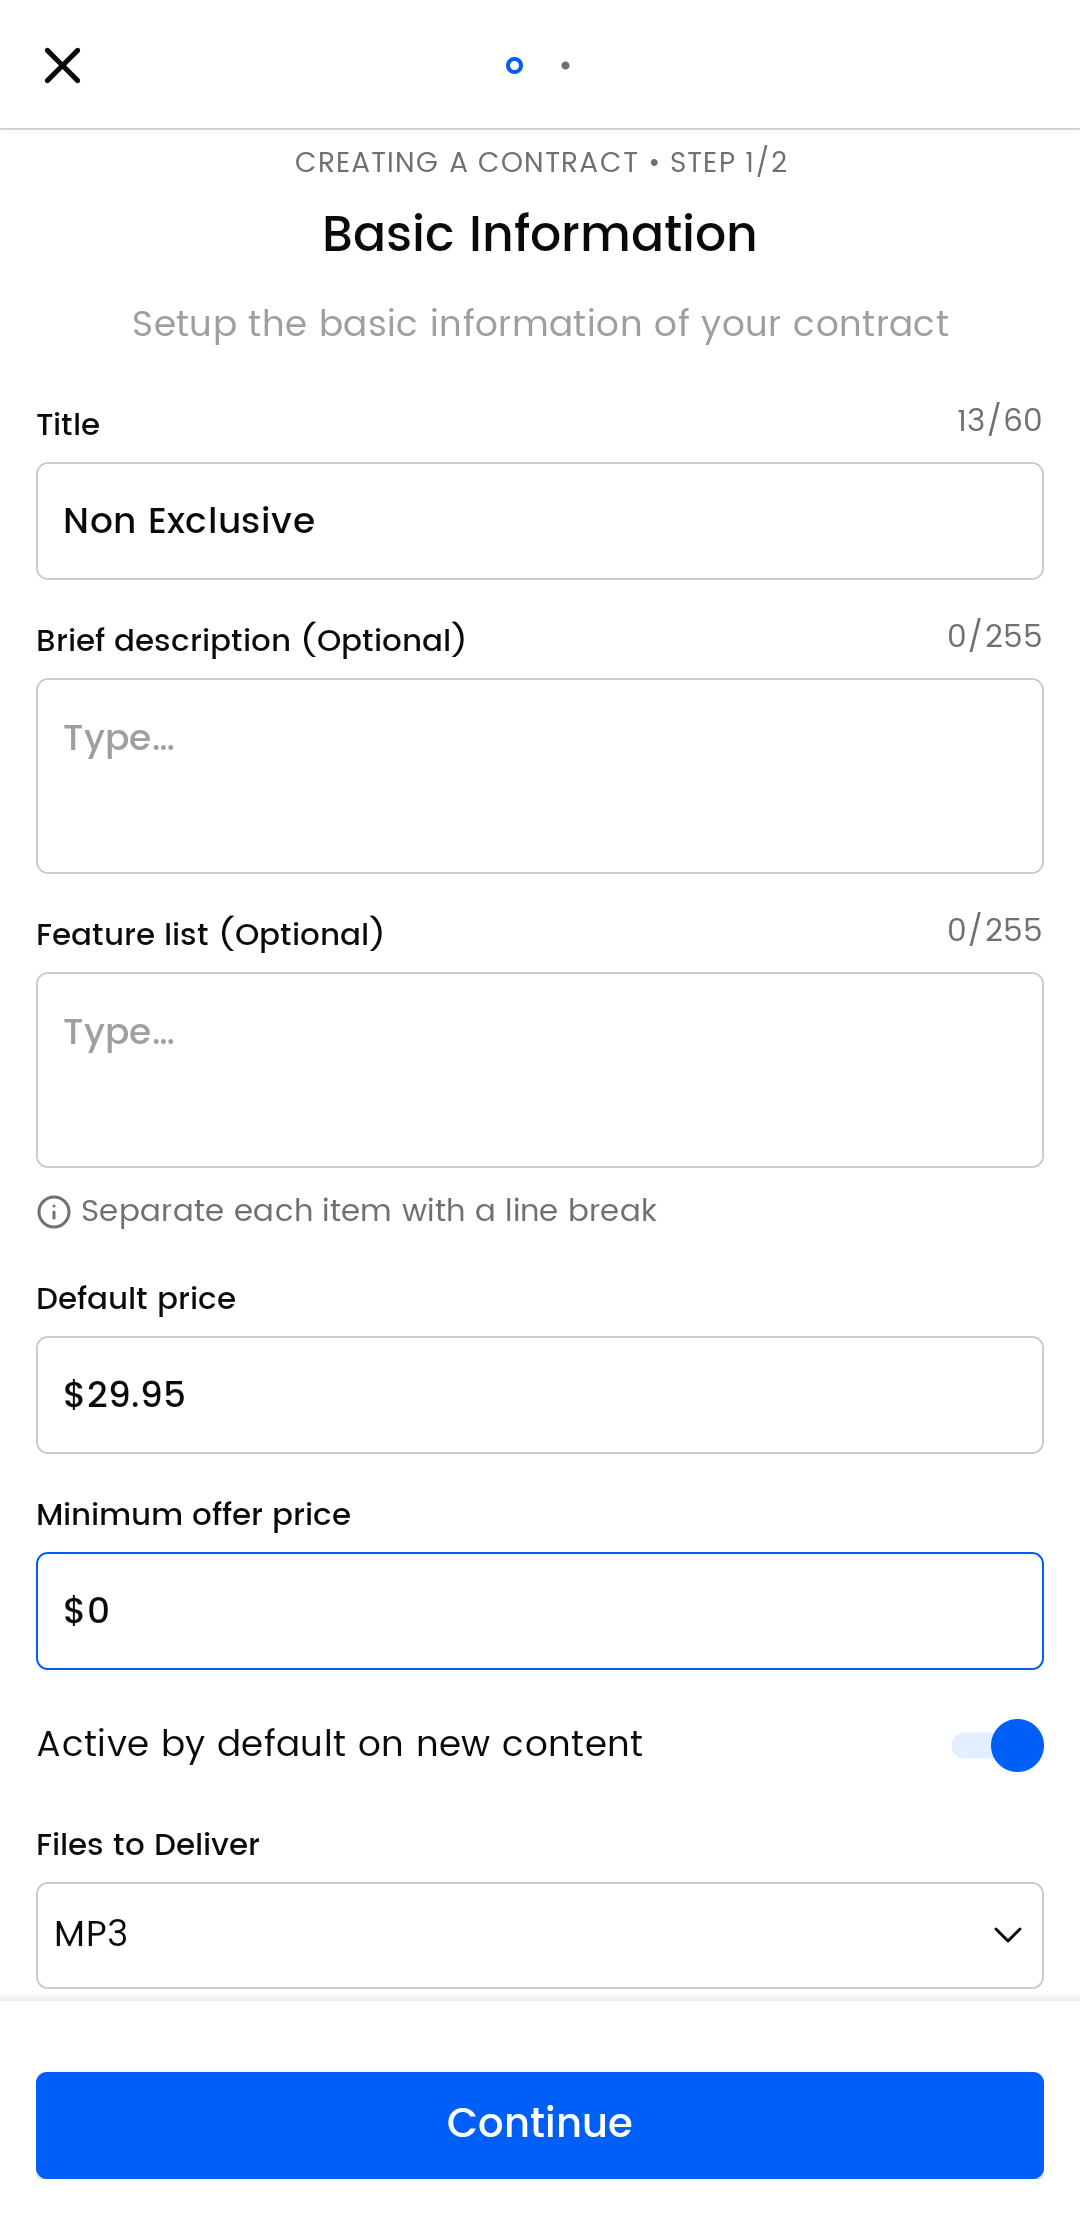Viewport: 1080px width, 2222px height.
Task: Click the active first step dot indicator
Action: (515, 66)
